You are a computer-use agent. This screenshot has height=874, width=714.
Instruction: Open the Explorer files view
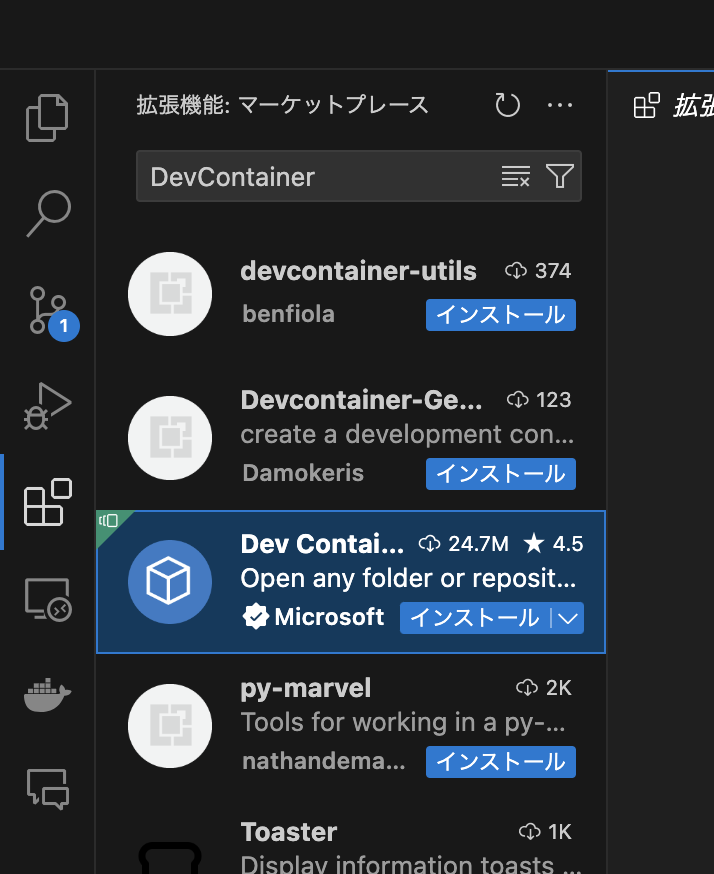pos(47,118)
